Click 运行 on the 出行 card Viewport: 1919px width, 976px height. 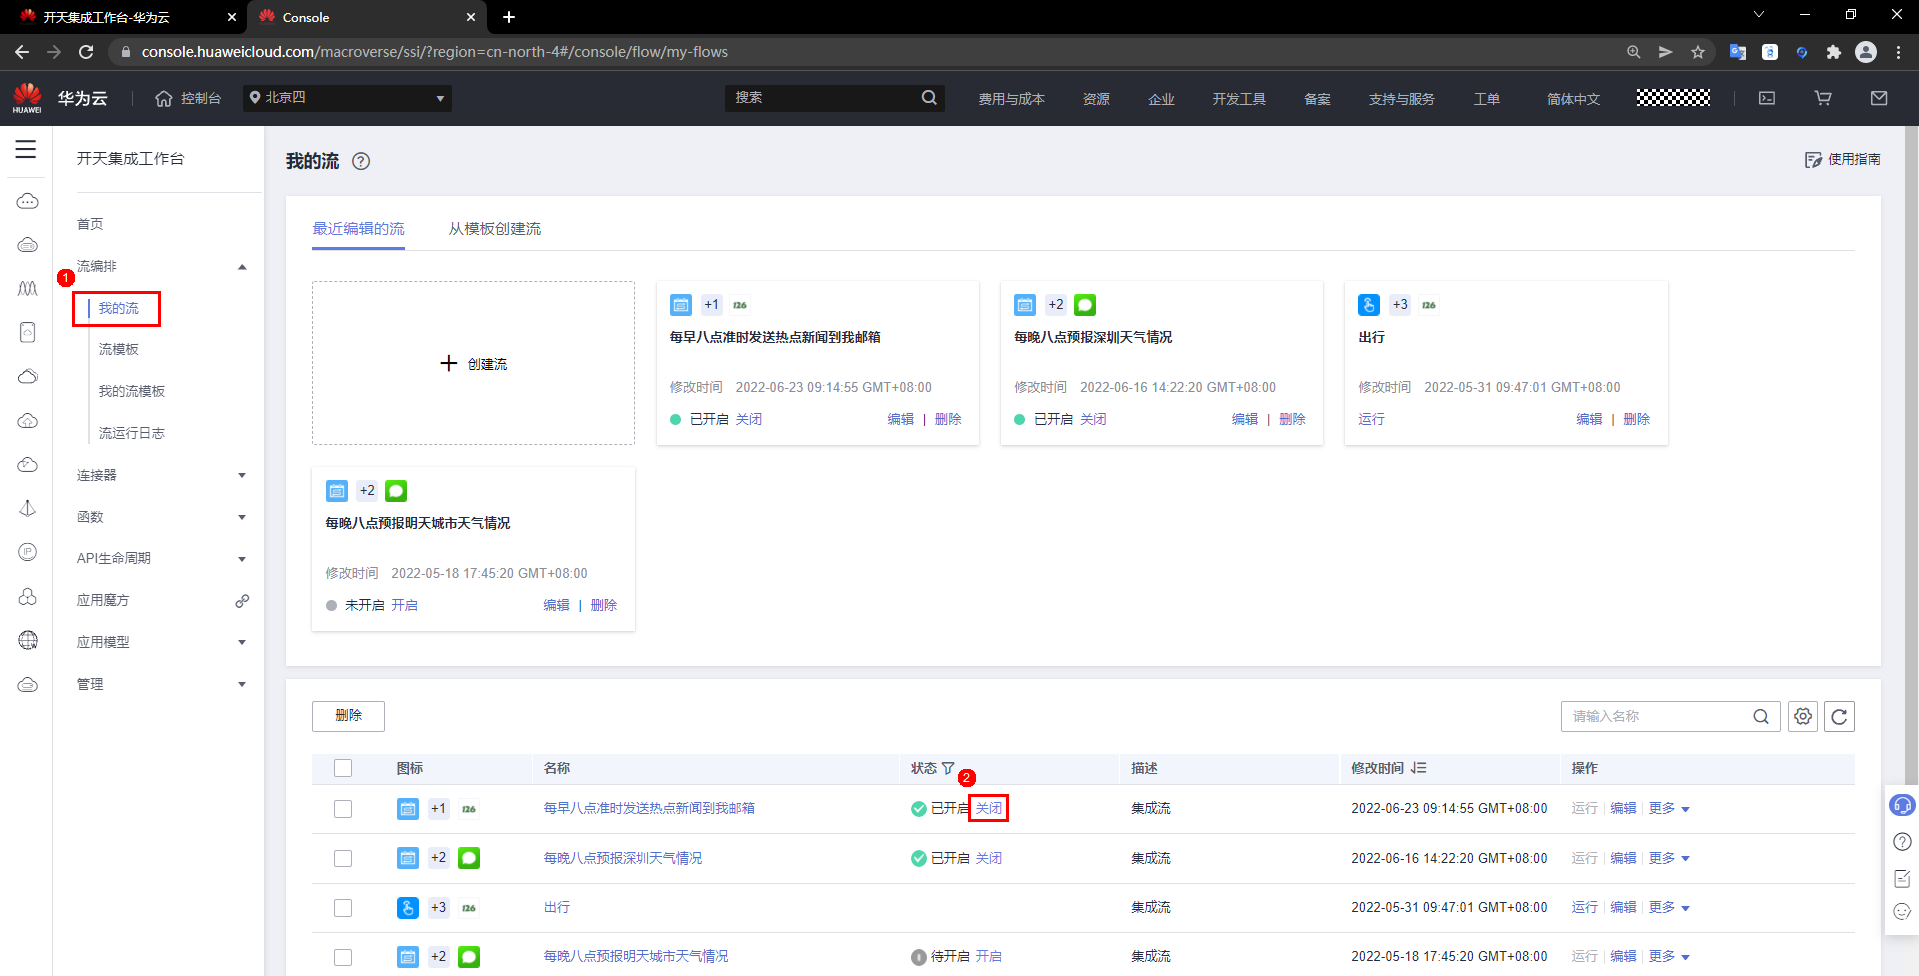point(1371,419)
